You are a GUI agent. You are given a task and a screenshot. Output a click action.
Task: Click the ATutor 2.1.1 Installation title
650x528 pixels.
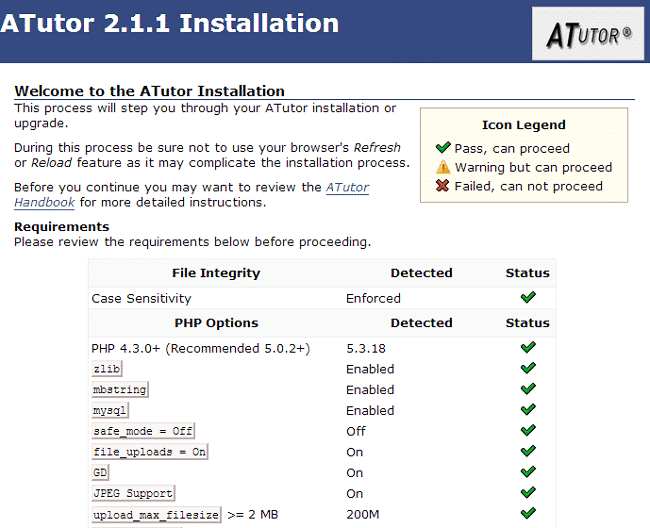[170, 23]
